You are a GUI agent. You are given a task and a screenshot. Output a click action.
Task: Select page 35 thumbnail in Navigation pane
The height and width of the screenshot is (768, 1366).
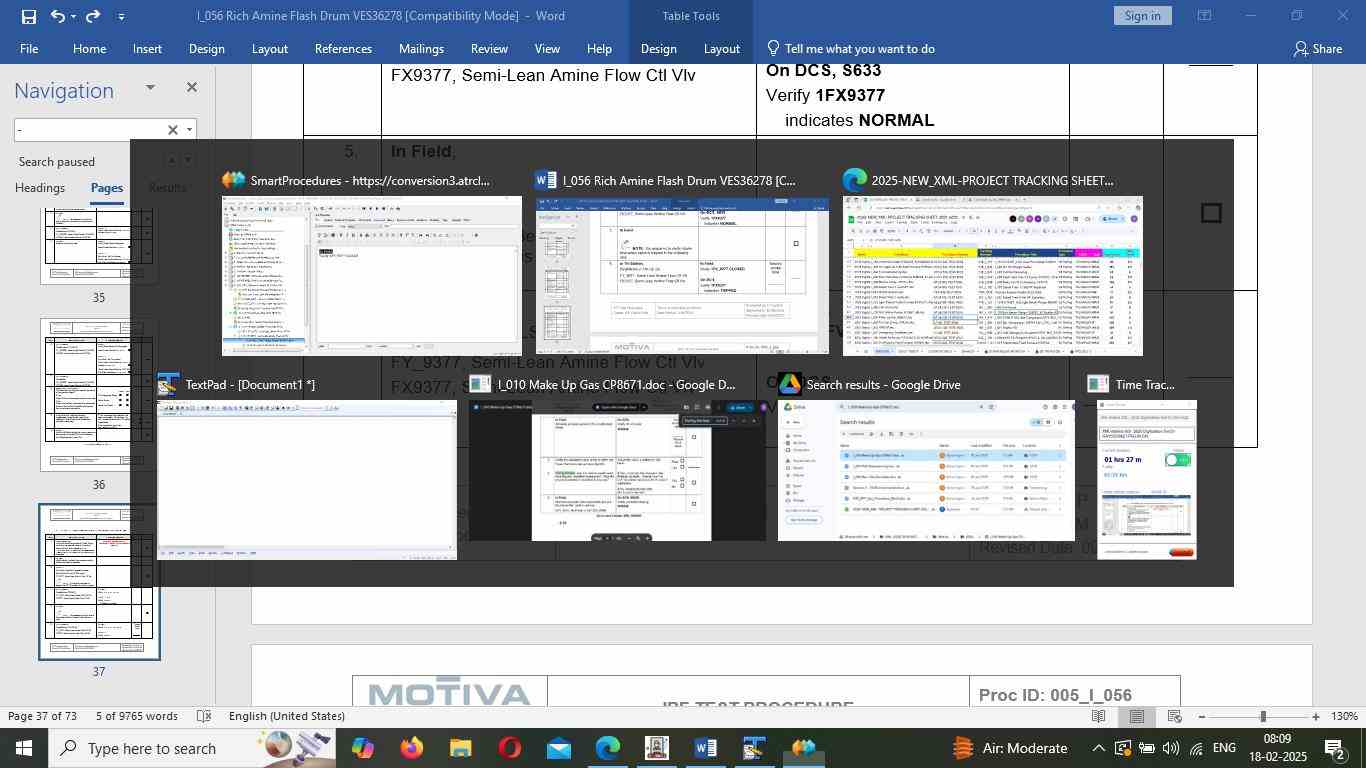[x=99, y=246]
